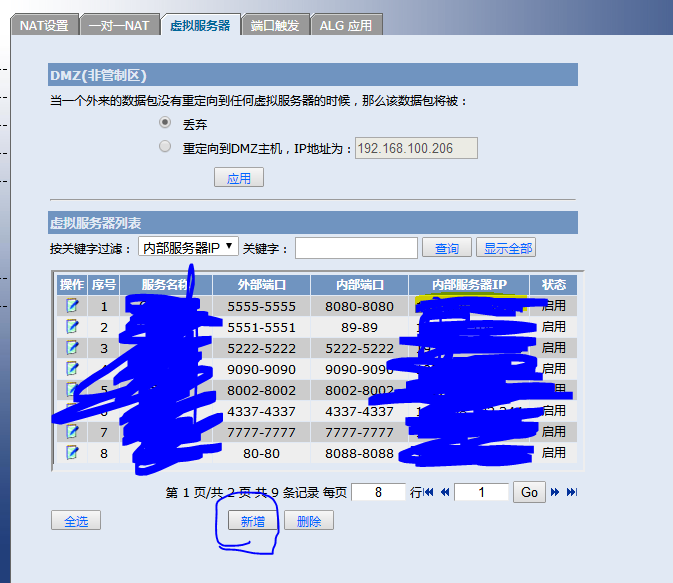
Task: Go to the first page arrow
Action: [x=429, y=492]
